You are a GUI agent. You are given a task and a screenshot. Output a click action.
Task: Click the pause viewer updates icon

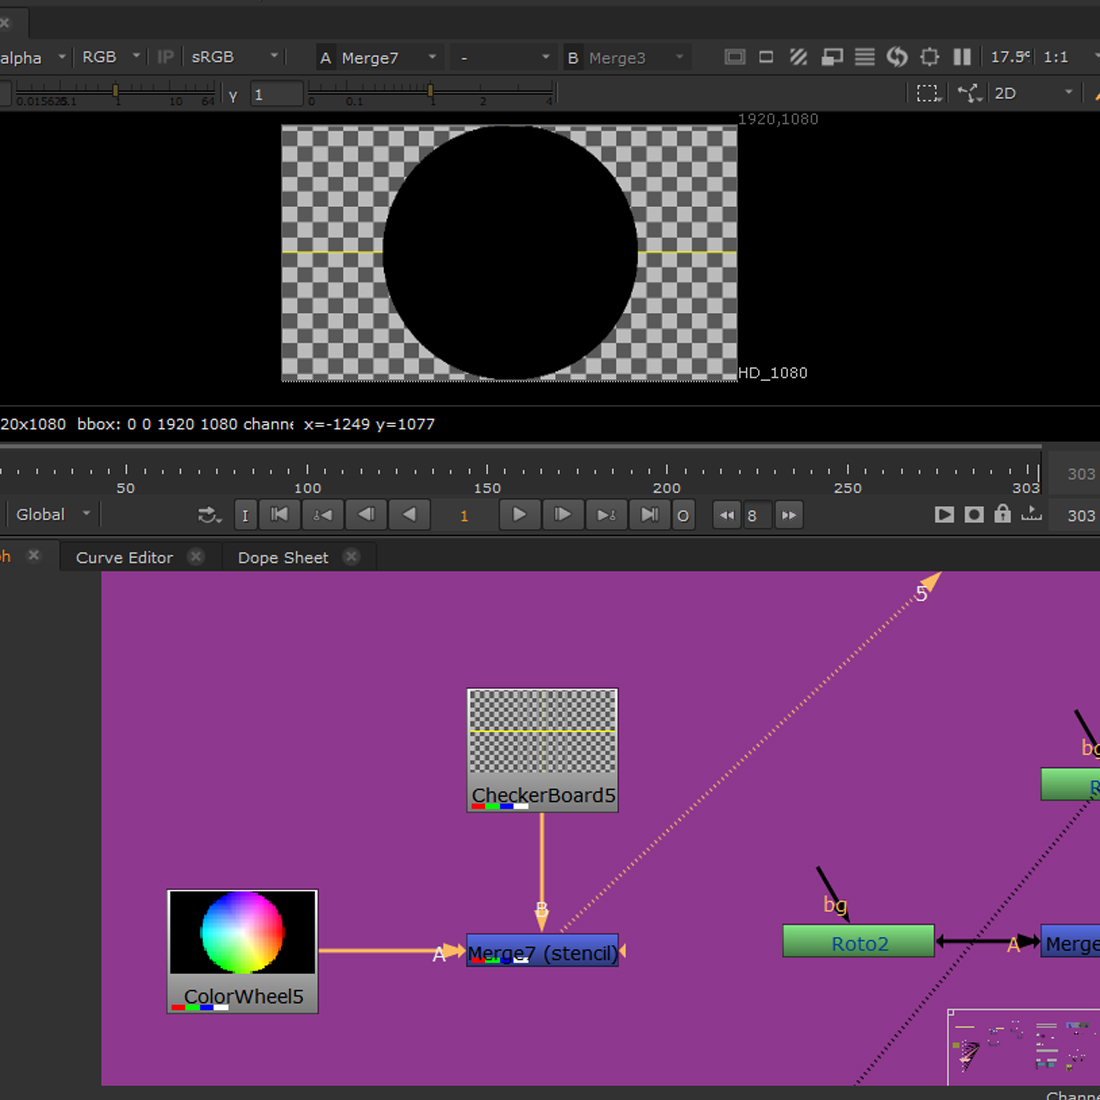point(962,57)
